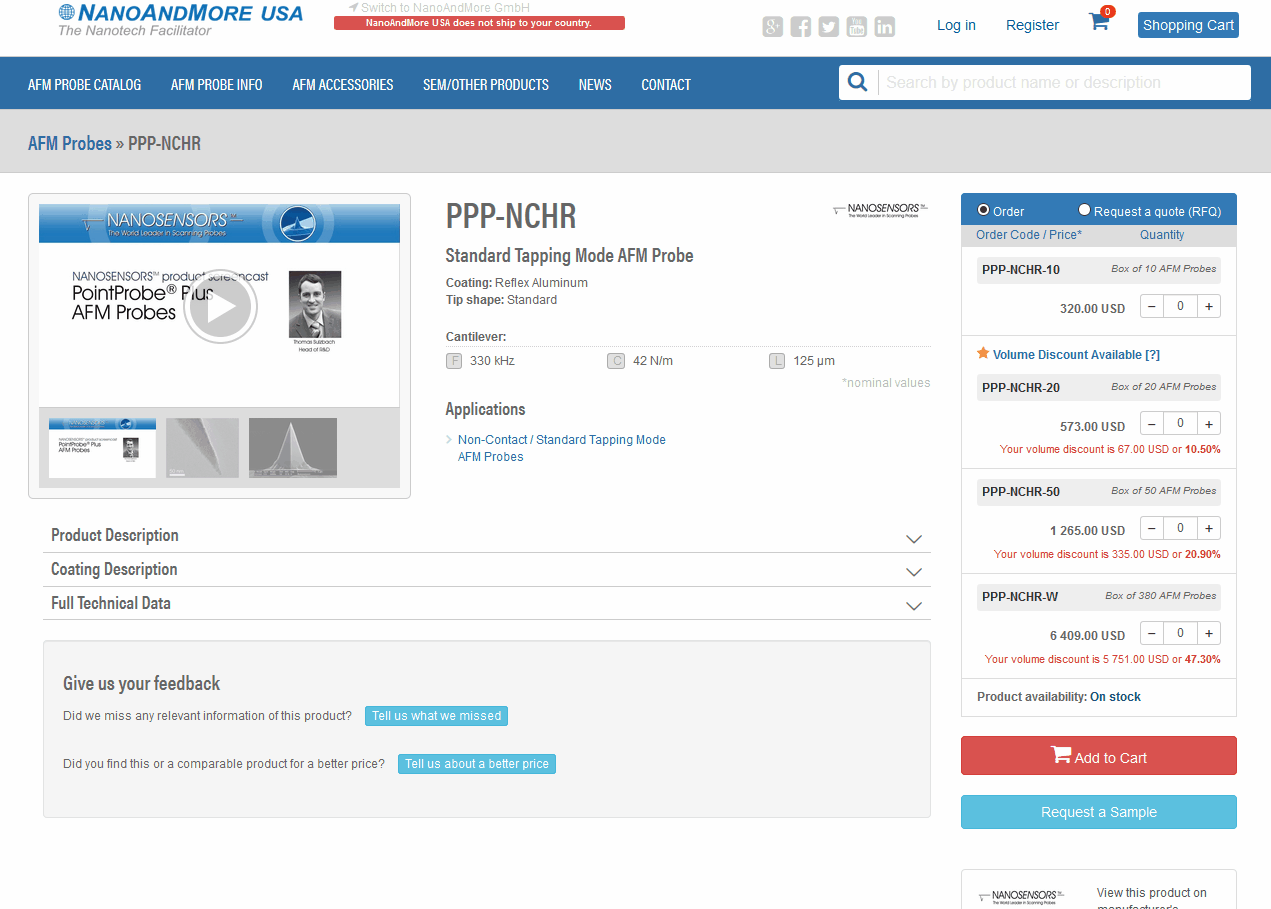1271x909 pixels.
Task: Open the Twitter social icon
Action: coord(829,27)
